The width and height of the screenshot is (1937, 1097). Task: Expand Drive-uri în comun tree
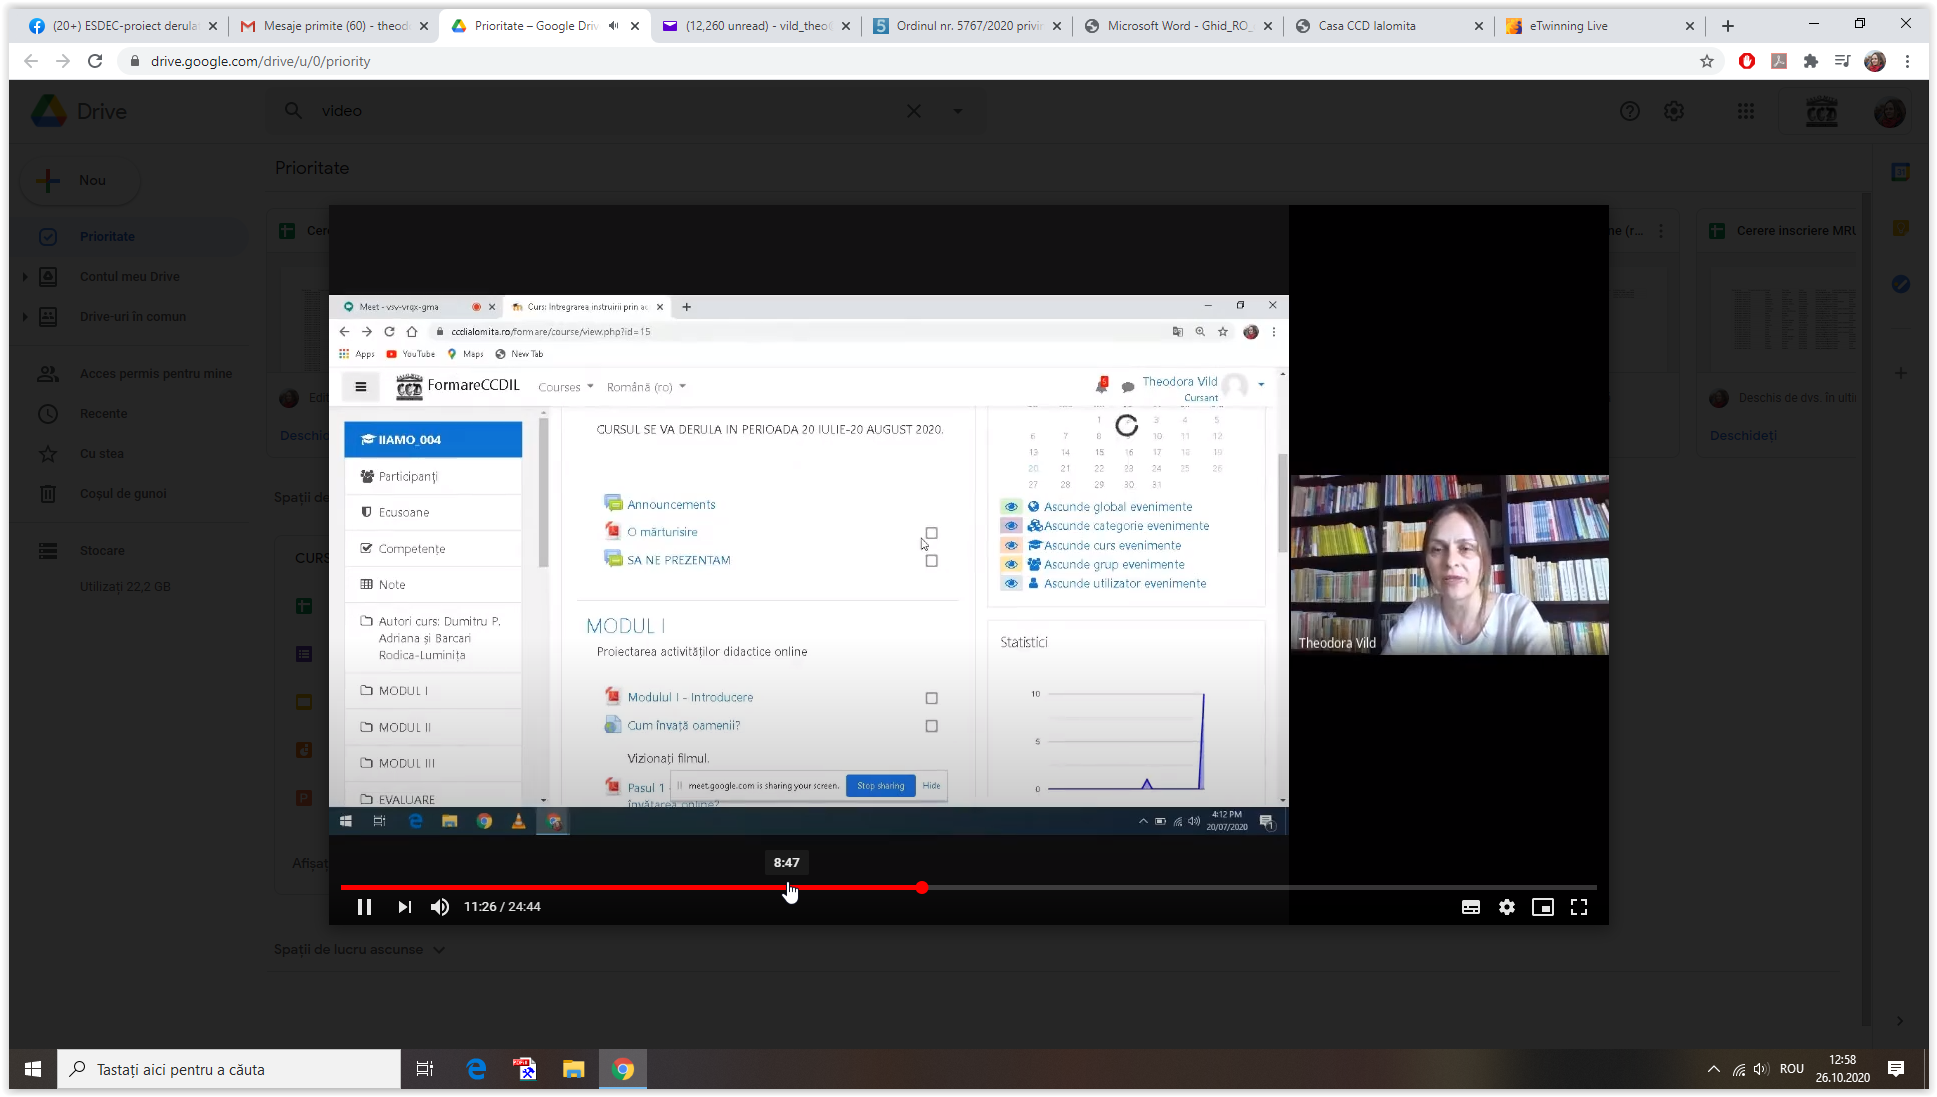[x=25, y=317]
